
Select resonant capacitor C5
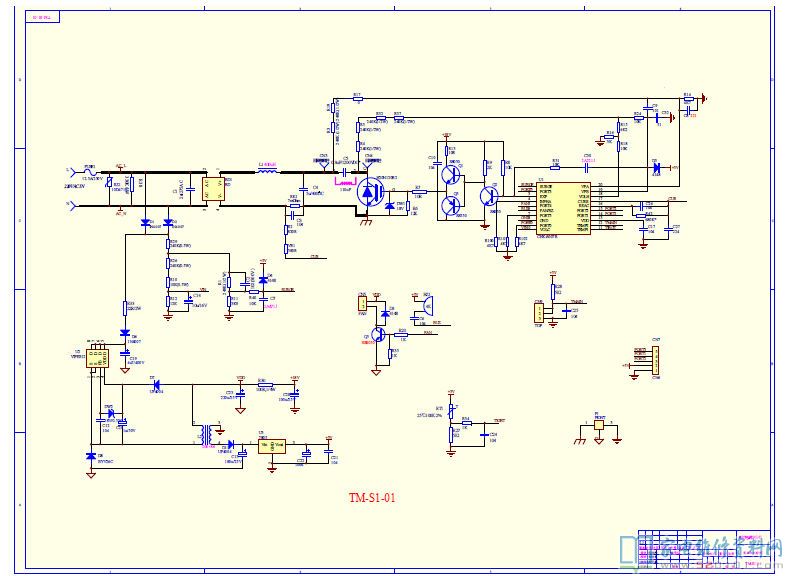(x=345, y=172)
